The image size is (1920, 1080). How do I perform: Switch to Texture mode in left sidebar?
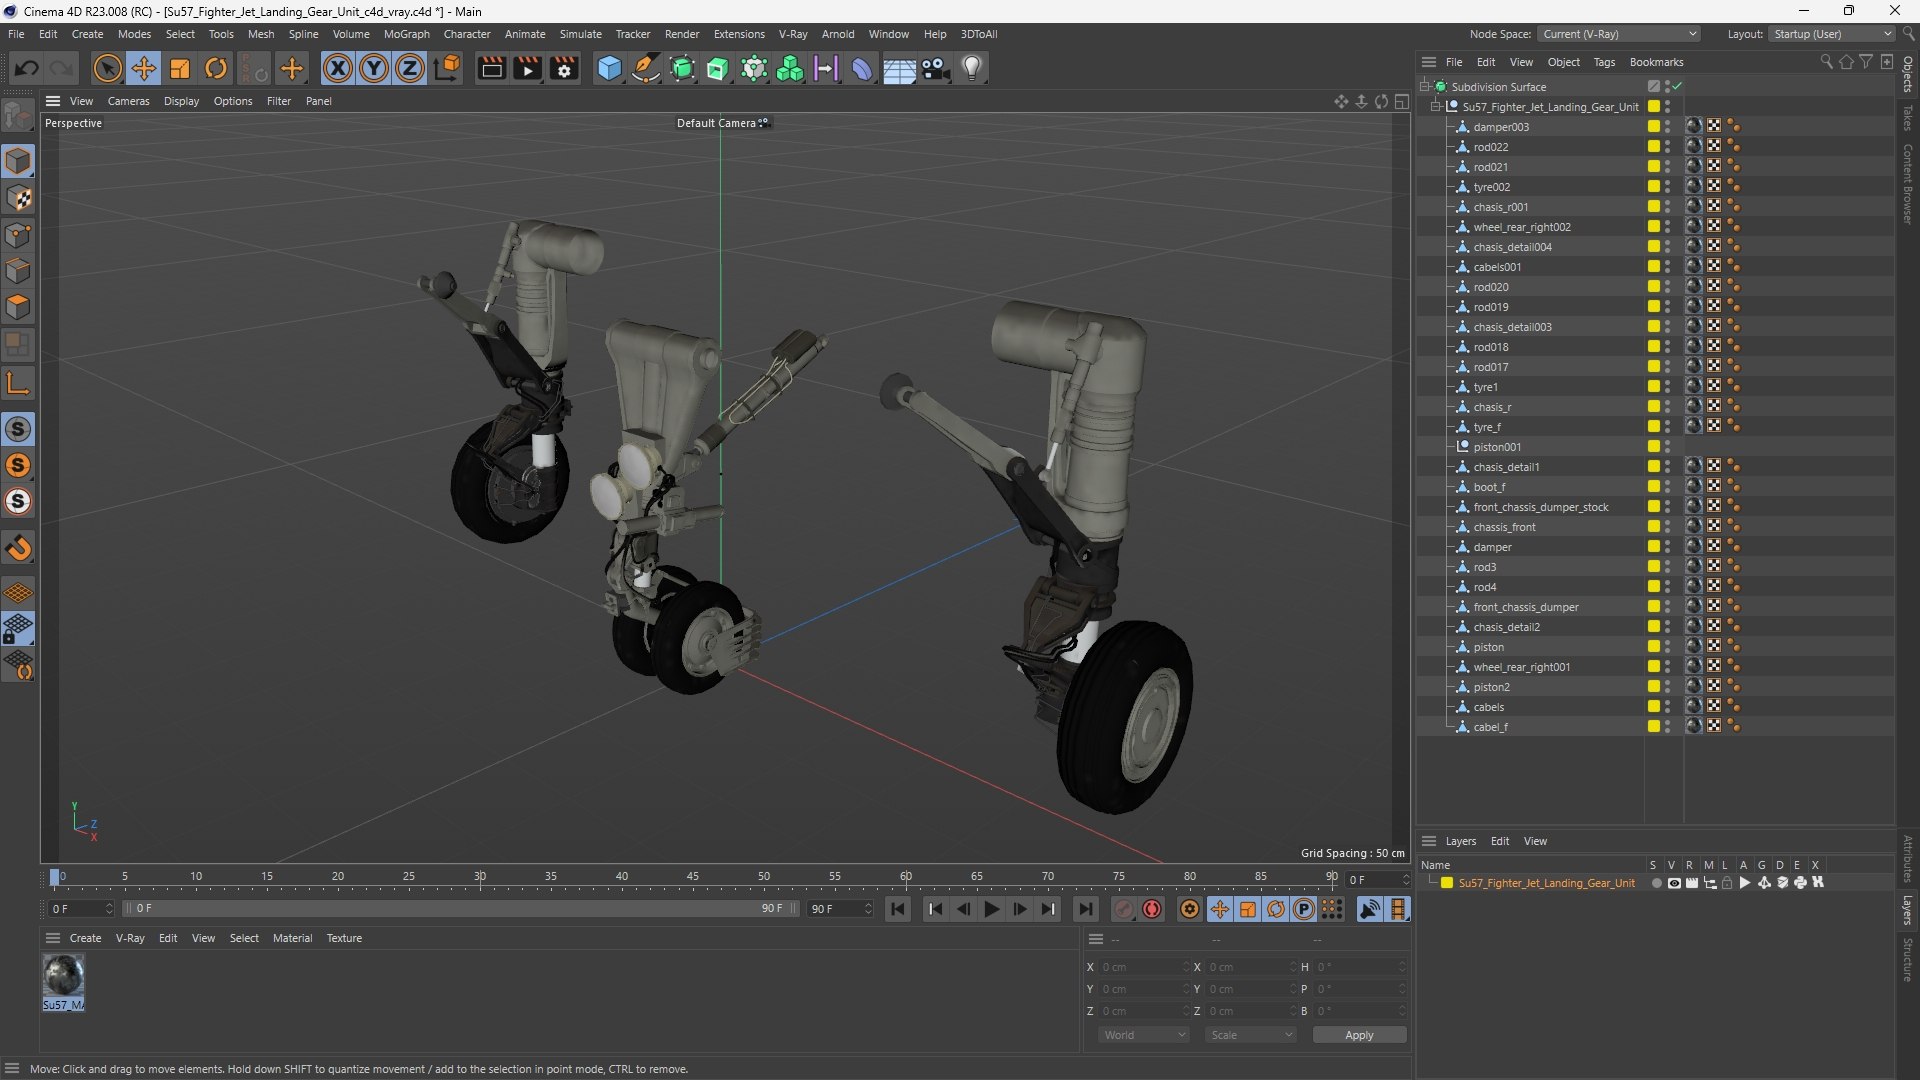[x=18, y=198]
